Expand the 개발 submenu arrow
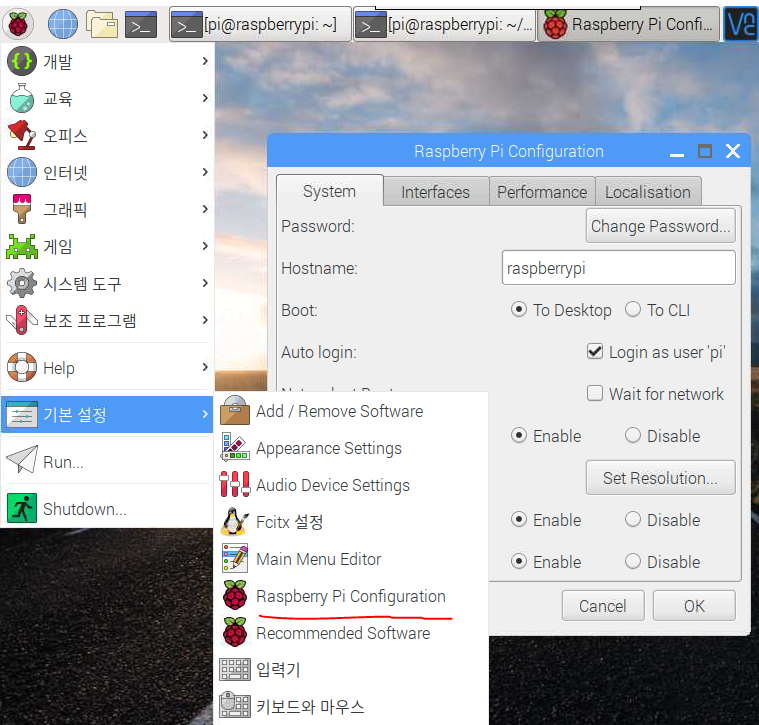The height and width of the screenshot is (725, 759). click(x=205, y=61)
